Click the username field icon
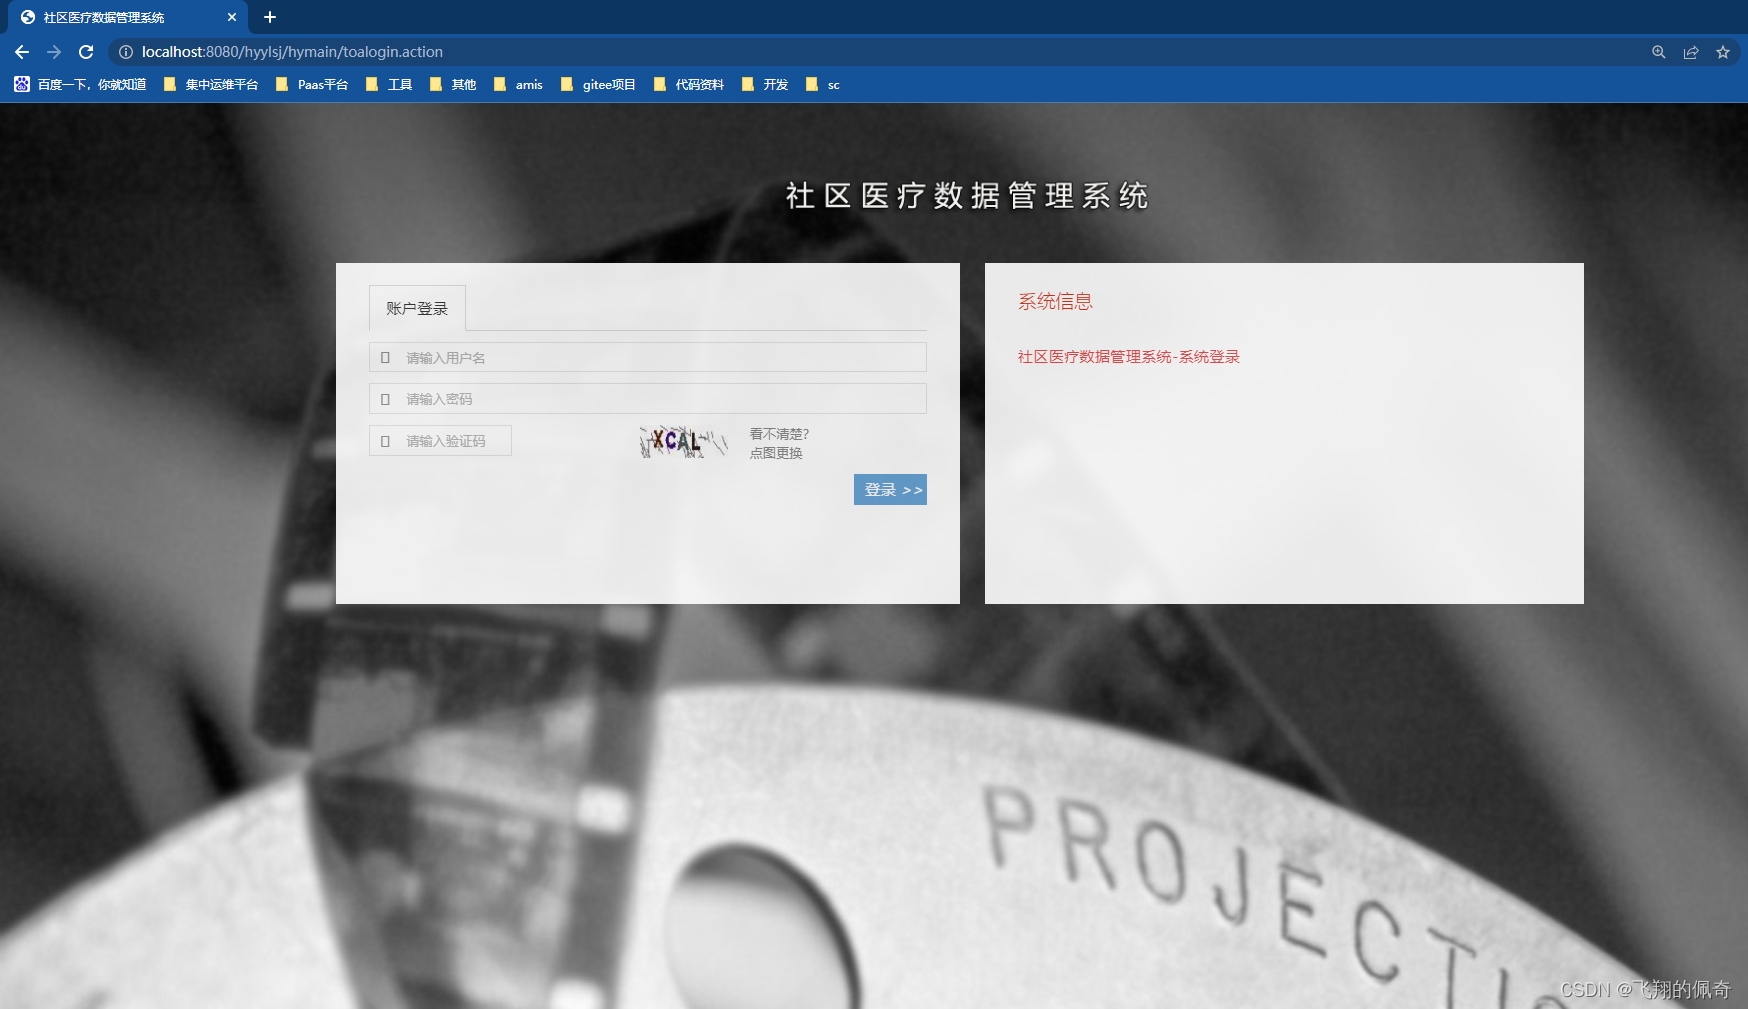1748x1009 pixels. (x=385, y=357)
